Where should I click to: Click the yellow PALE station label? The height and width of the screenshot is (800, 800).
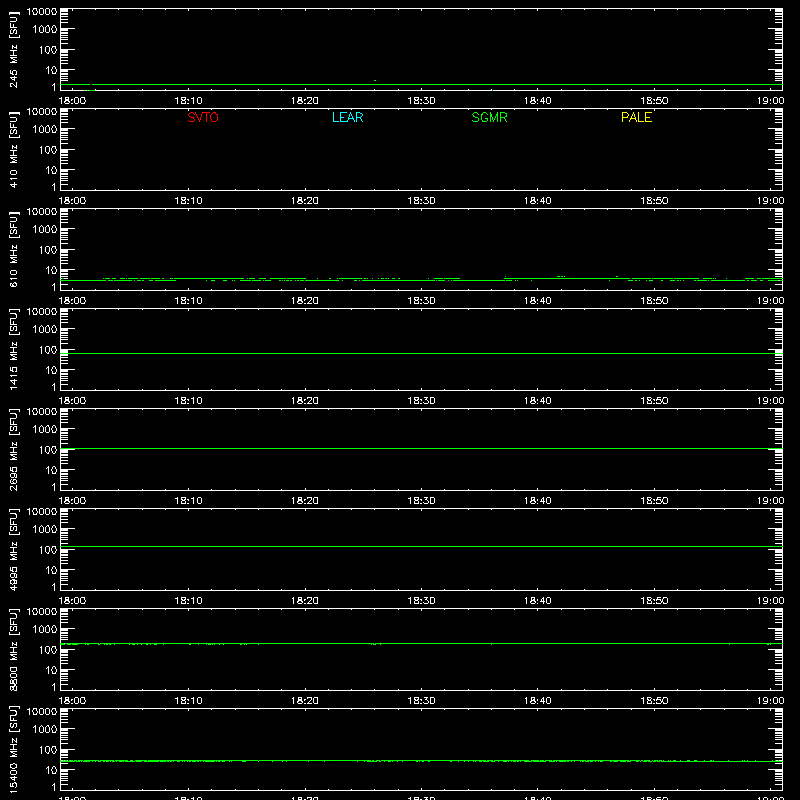point(636,117)
